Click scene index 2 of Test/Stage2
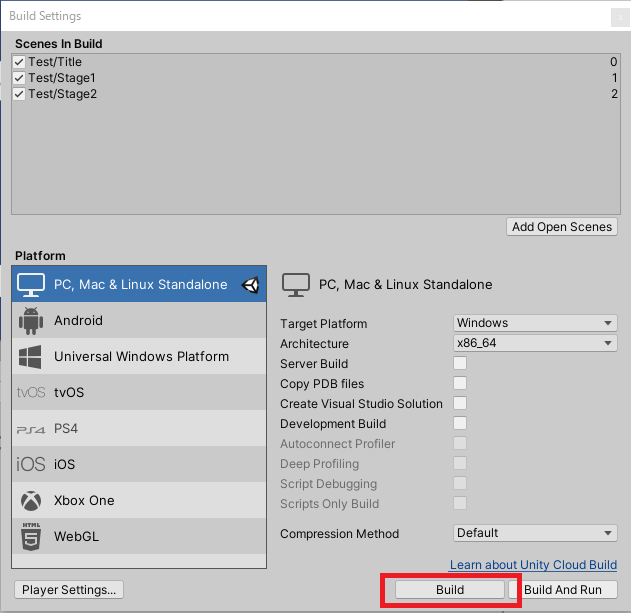Image resolution: width=631 pixels, height=613 pixels. point(614,94)
